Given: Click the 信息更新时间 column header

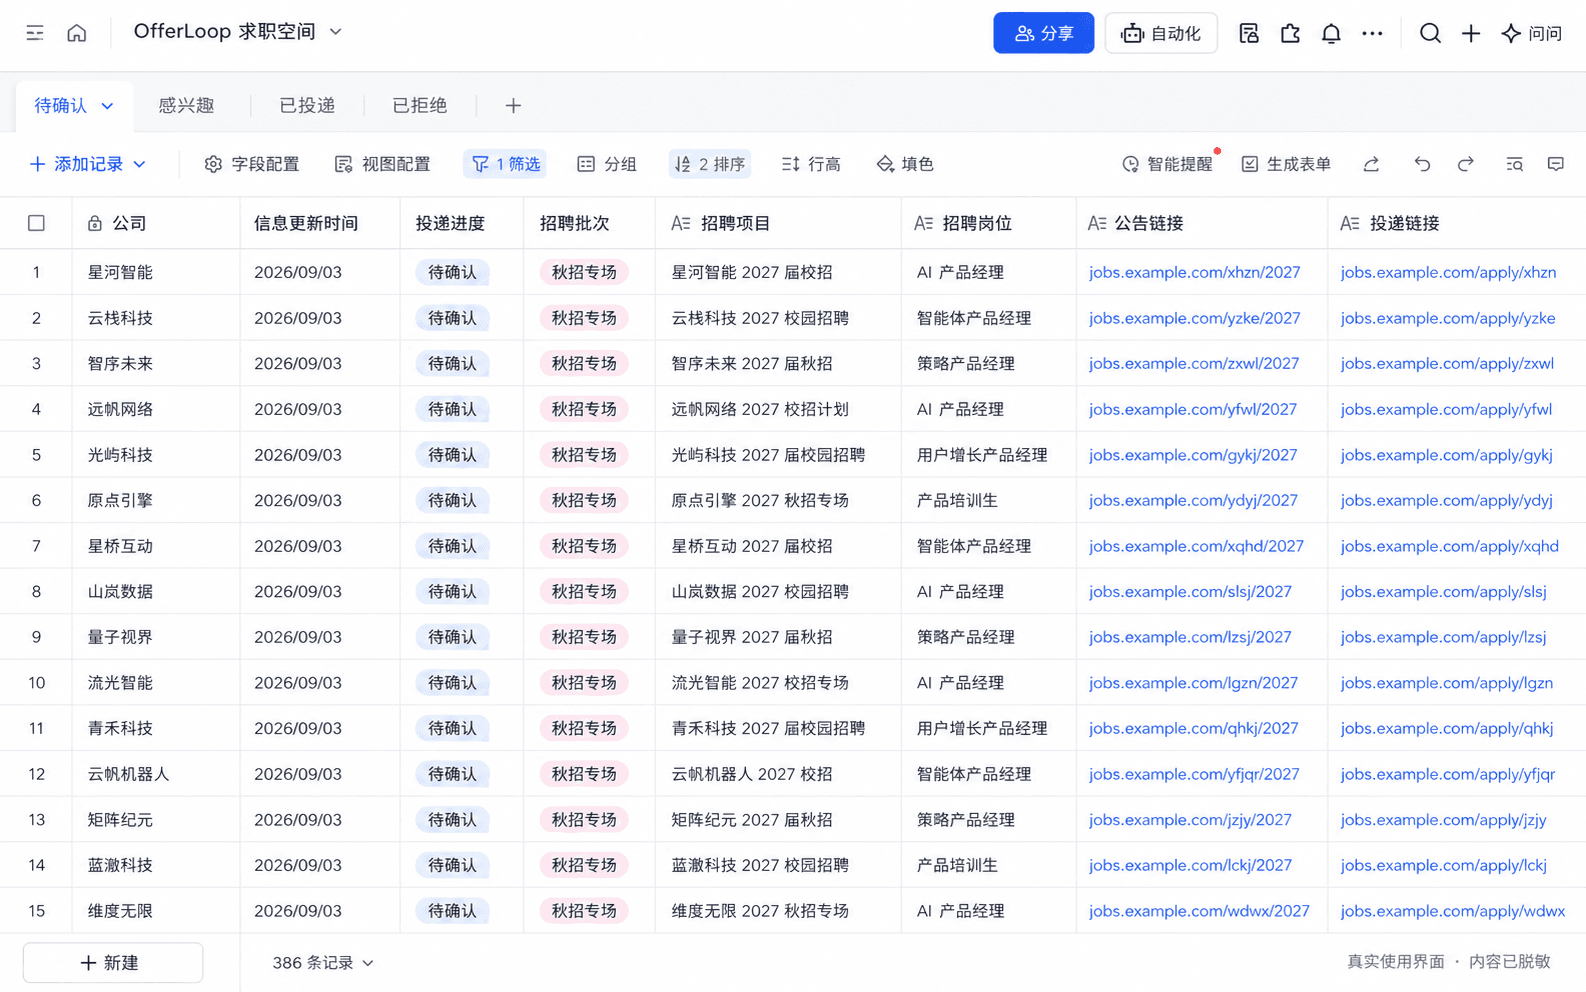Looking at the screenshot, I should click(x=320, y=223).
